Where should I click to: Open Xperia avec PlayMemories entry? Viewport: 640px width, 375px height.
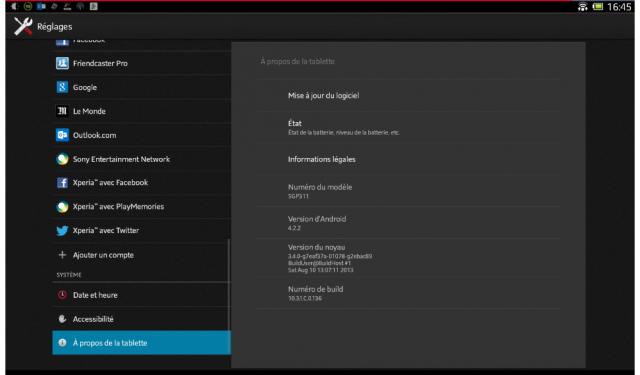pyautogui.click(x=141, y=206)
